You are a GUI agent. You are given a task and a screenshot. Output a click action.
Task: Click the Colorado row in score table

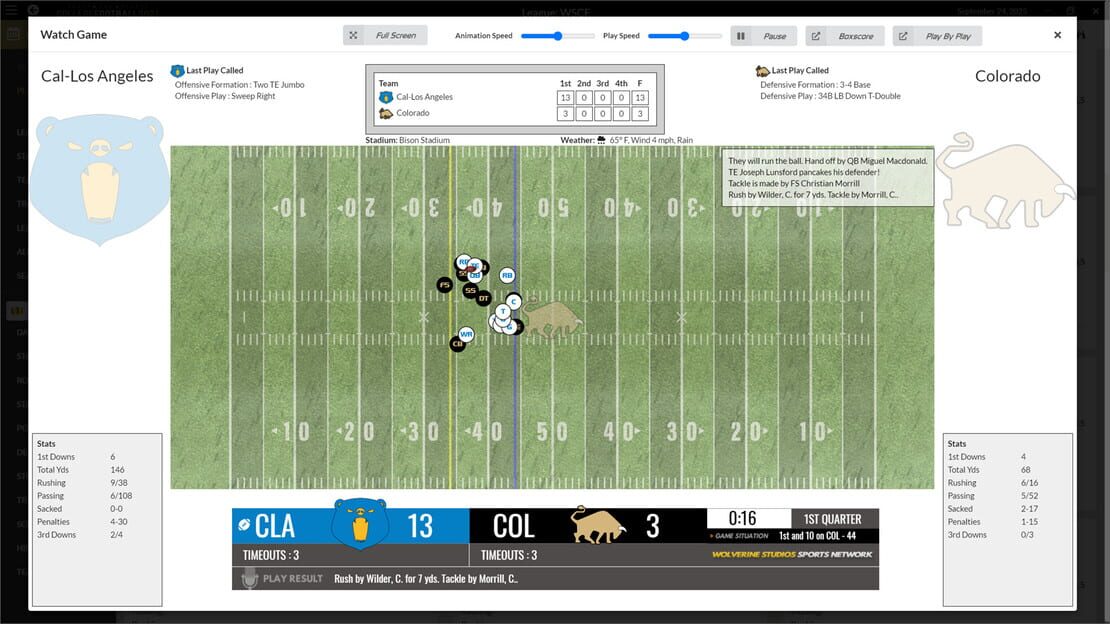point(513,113)
